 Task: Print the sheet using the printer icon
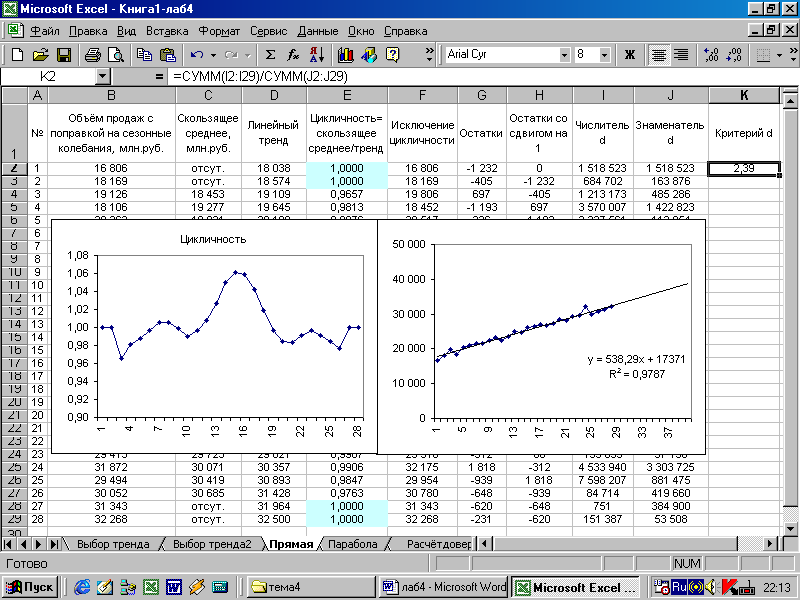pos(93,55)
